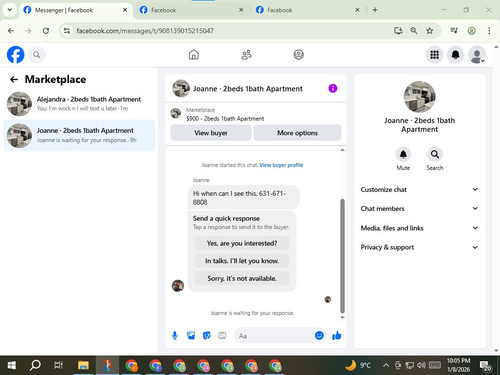This screenshot has height=375, width=500.
Task: Send quick response In talks. I'll let you know.
Action: click(242, 261)
